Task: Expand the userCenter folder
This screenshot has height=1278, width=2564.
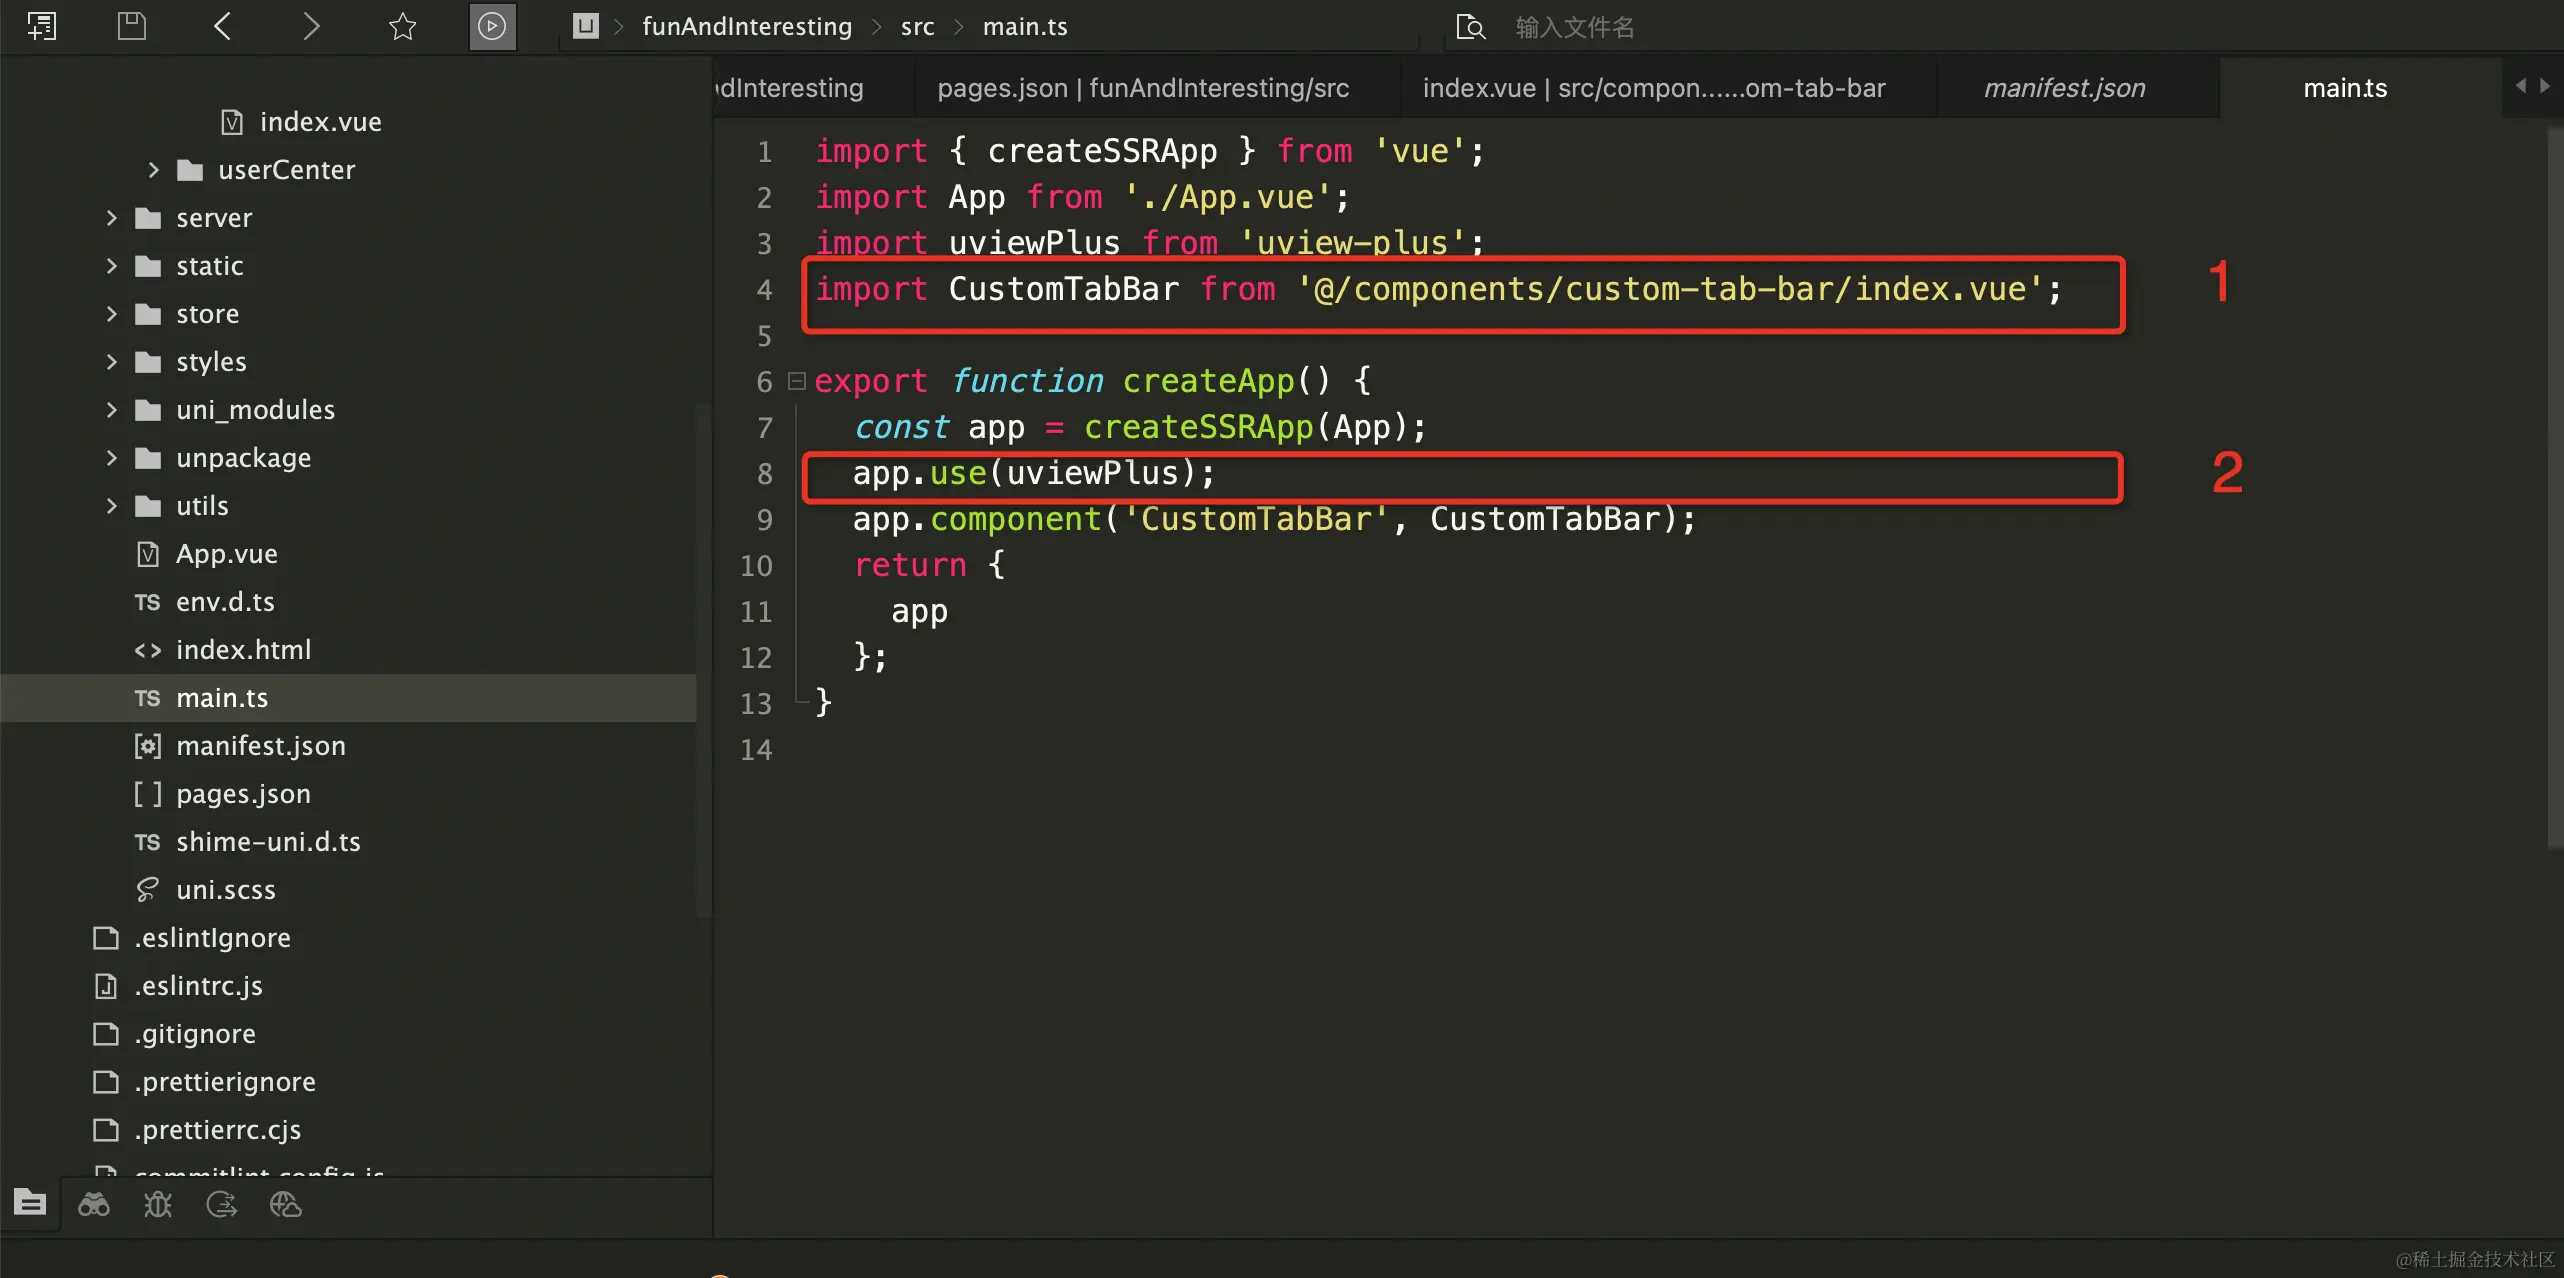Action: click(x=153, y=170)
